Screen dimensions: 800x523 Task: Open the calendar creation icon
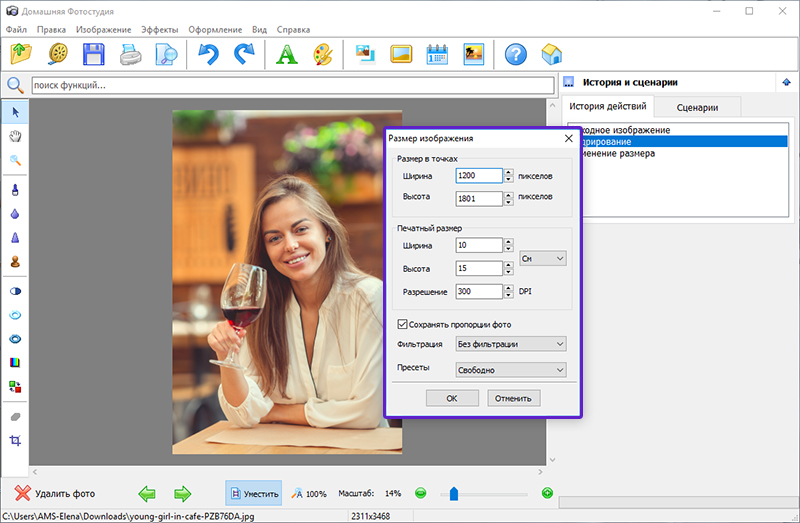437,54
